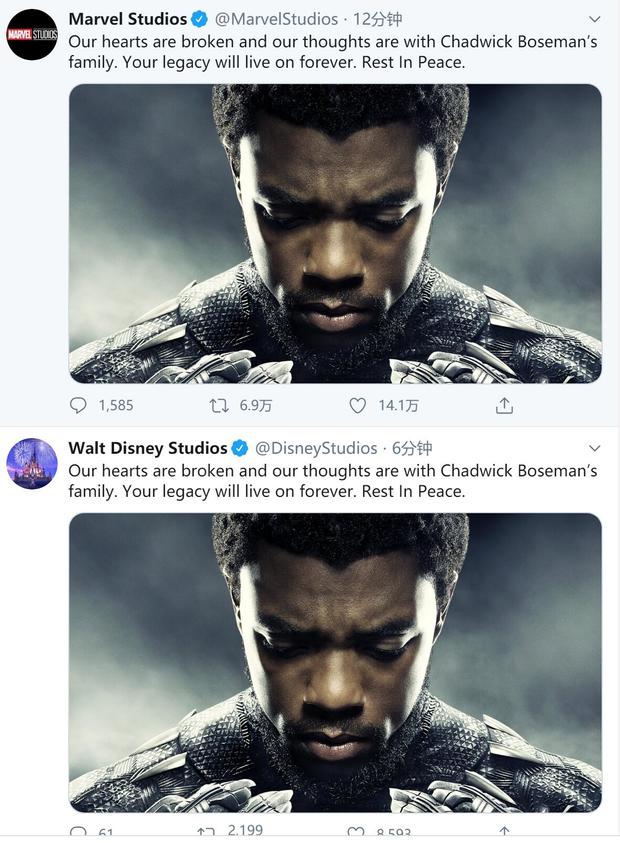This screenshot has width=620, height=843.
Task: Open Marvel Studios profile avatar
Action: click(32, 34)
